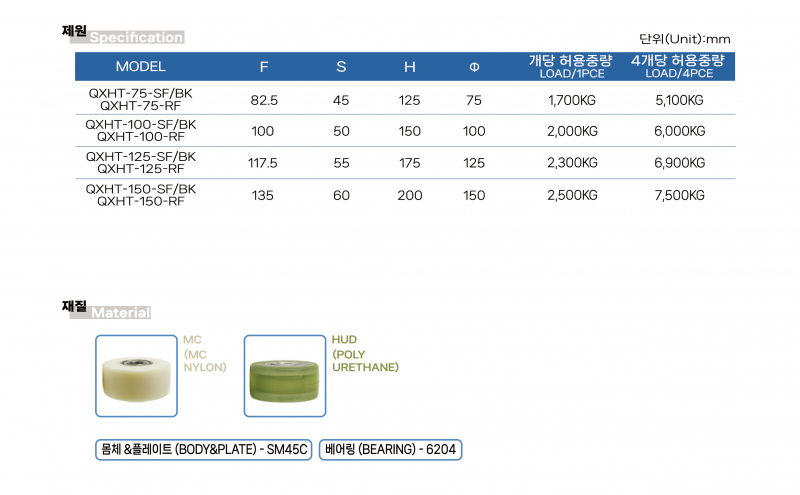Viewport: 800px width, 495px height.
Task: Click the 2,500KG load value
Action: [x=572, y=195]
